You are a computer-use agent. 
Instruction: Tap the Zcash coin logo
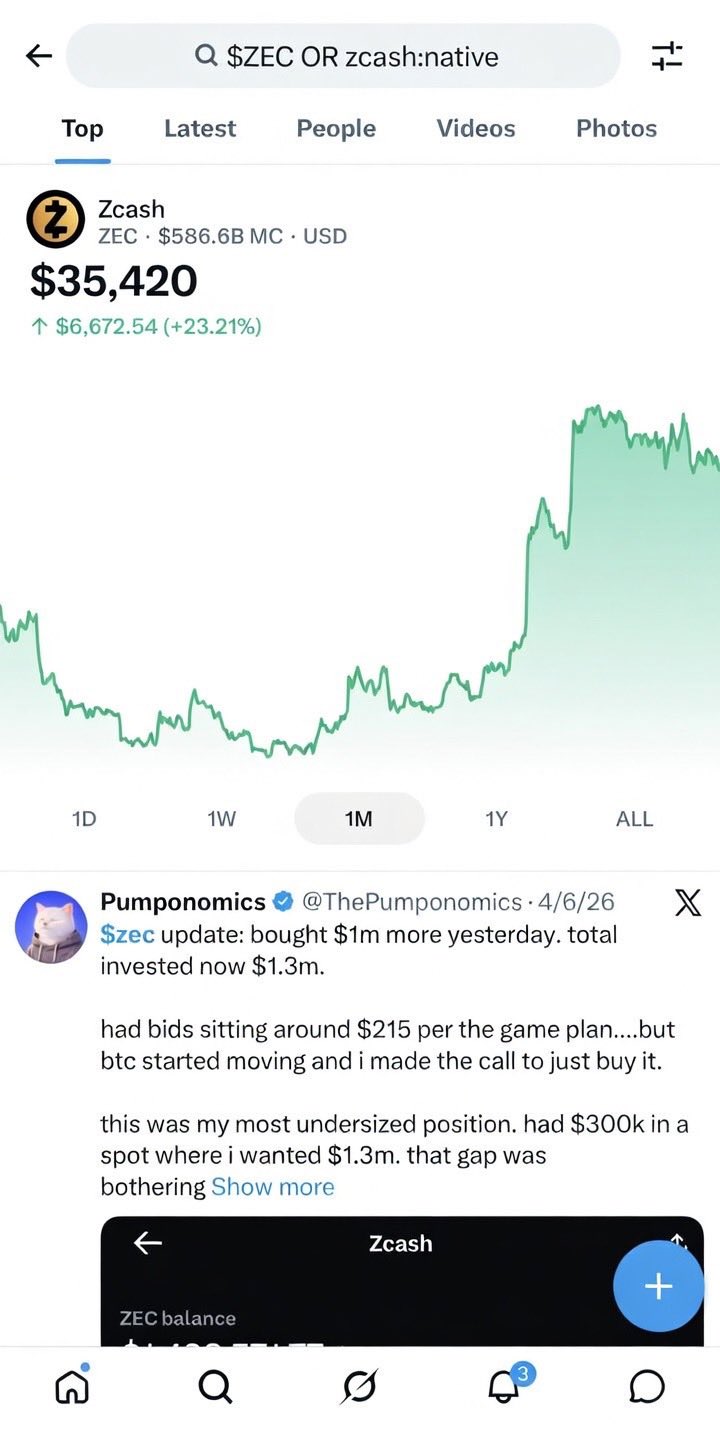55,219
